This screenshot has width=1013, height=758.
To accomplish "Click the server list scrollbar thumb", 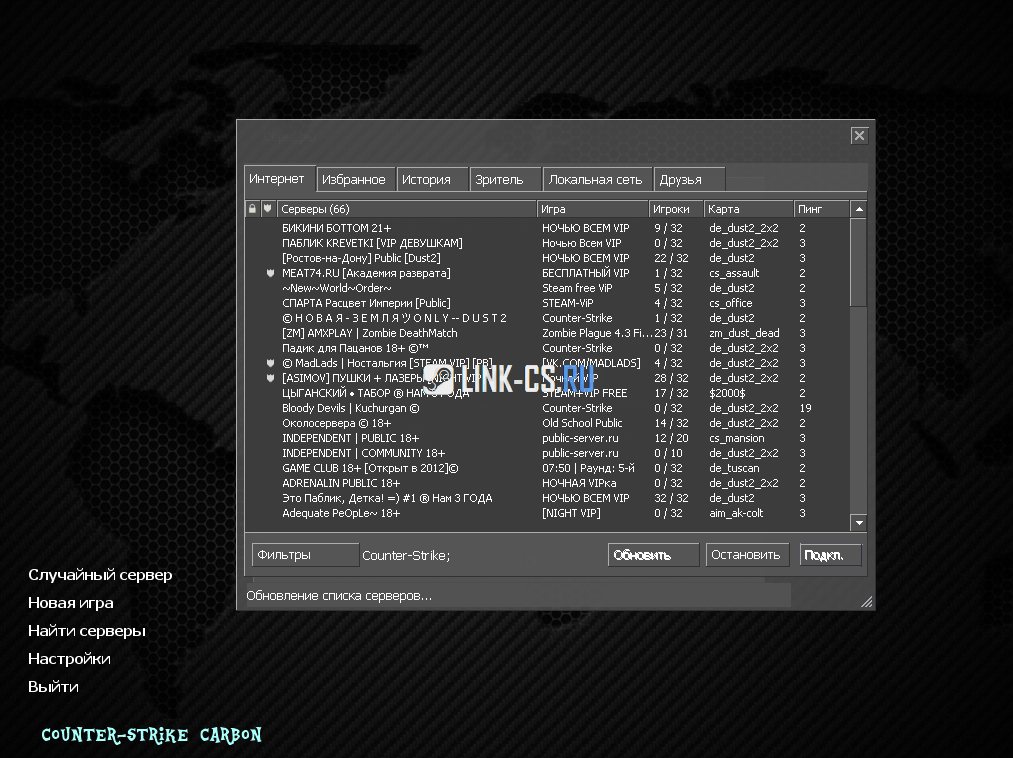I will [x=858, y=262].
